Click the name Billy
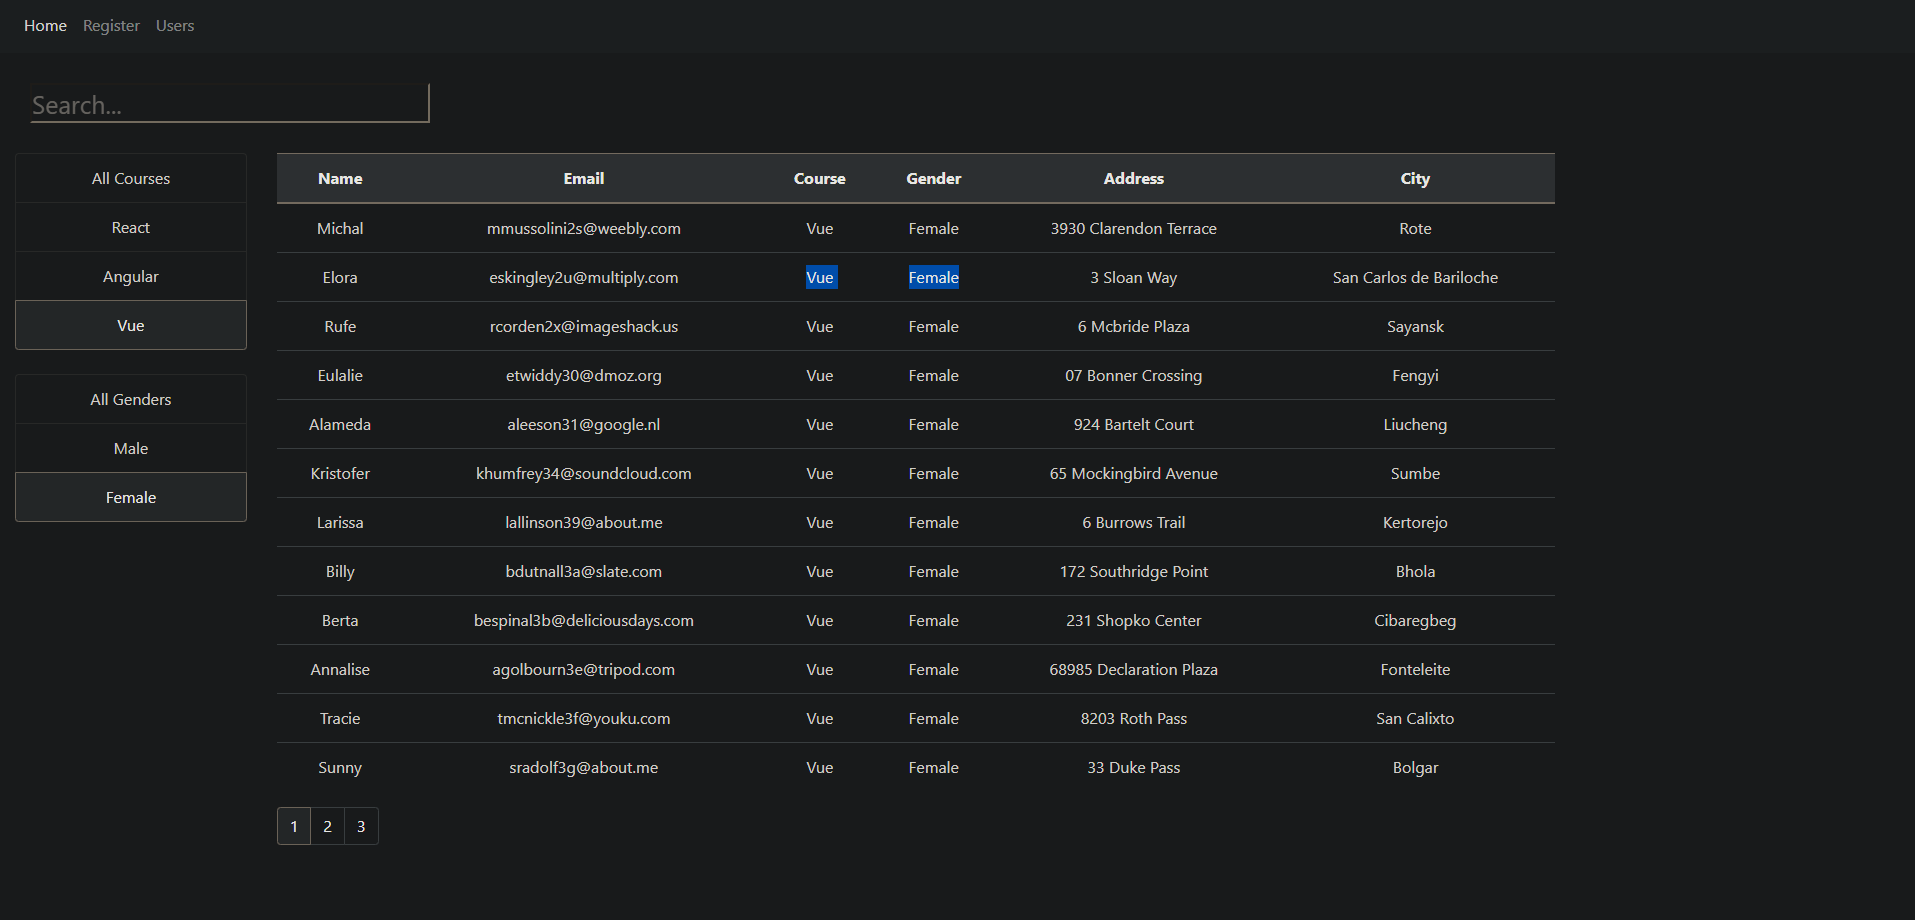The height and width of the screenshot is (920, 1915). 340,572
